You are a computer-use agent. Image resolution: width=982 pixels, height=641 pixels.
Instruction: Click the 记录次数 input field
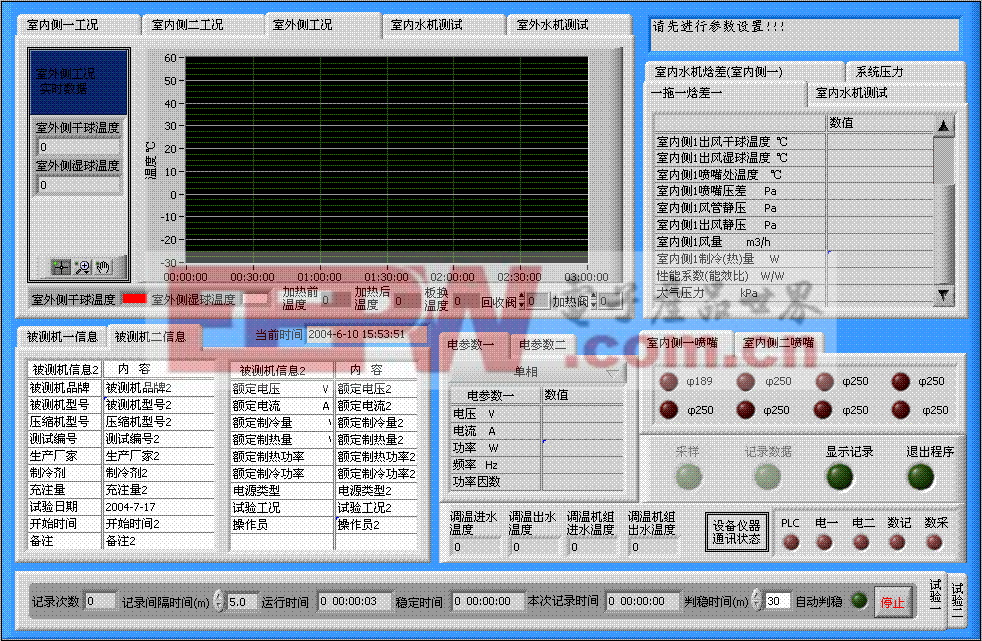pos(100,601)
